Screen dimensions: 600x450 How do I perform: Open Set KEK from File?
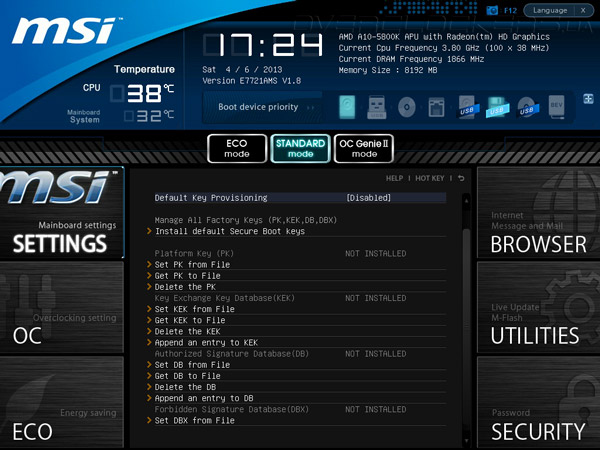pos(194,309)
